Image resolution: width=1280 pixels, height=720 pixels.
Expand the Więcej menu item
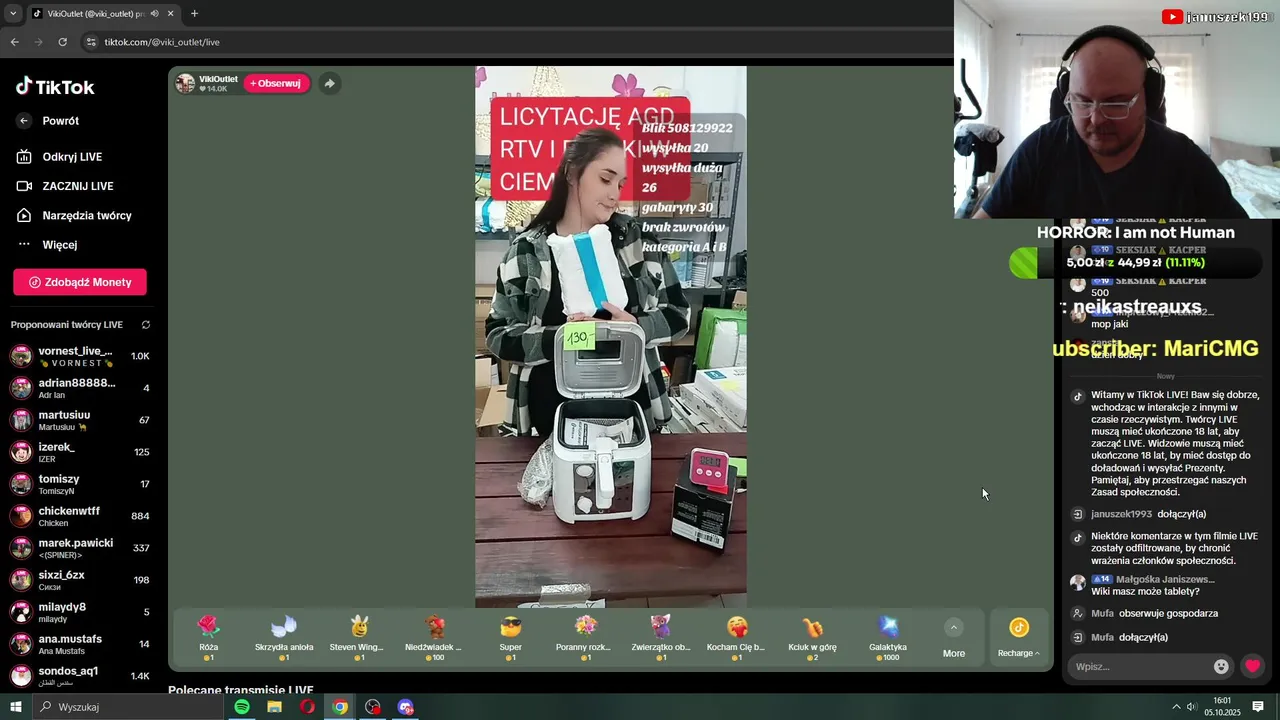pyautogui.click(x=59, y=245)
